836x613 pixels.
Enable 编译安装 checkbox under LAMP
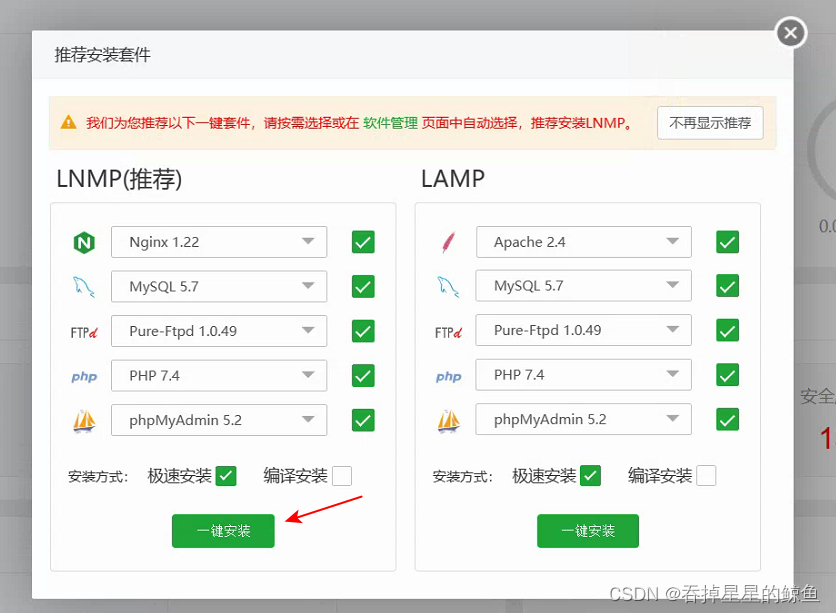tap(706, 475)
